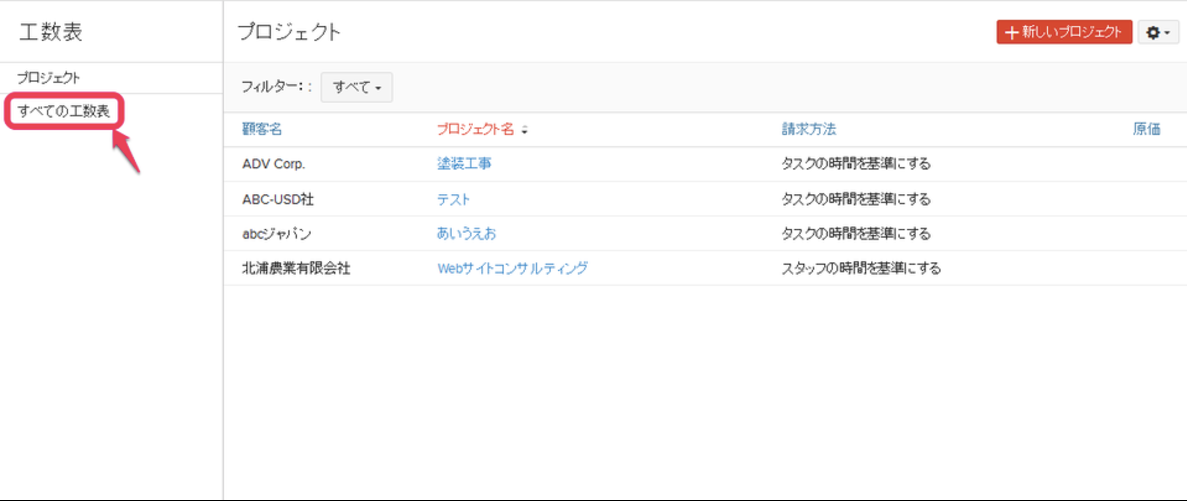Open the Webサイトコンサルティング project link
The image size is (1187, 501).
pos(512,268)
